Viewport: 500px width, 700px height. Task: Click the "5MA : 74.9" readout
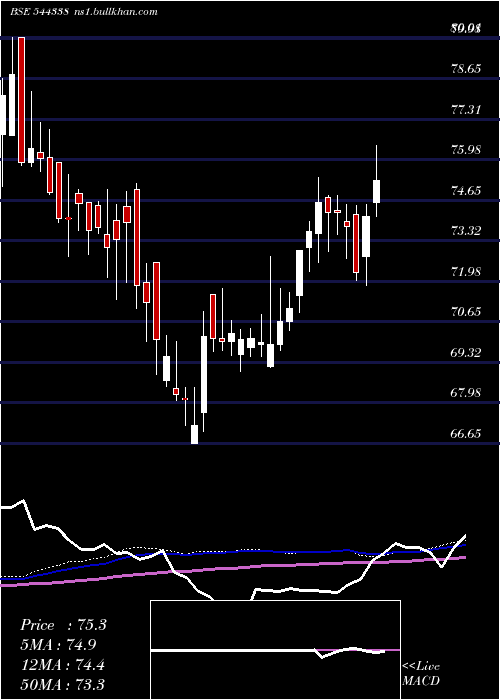point(58,645)
